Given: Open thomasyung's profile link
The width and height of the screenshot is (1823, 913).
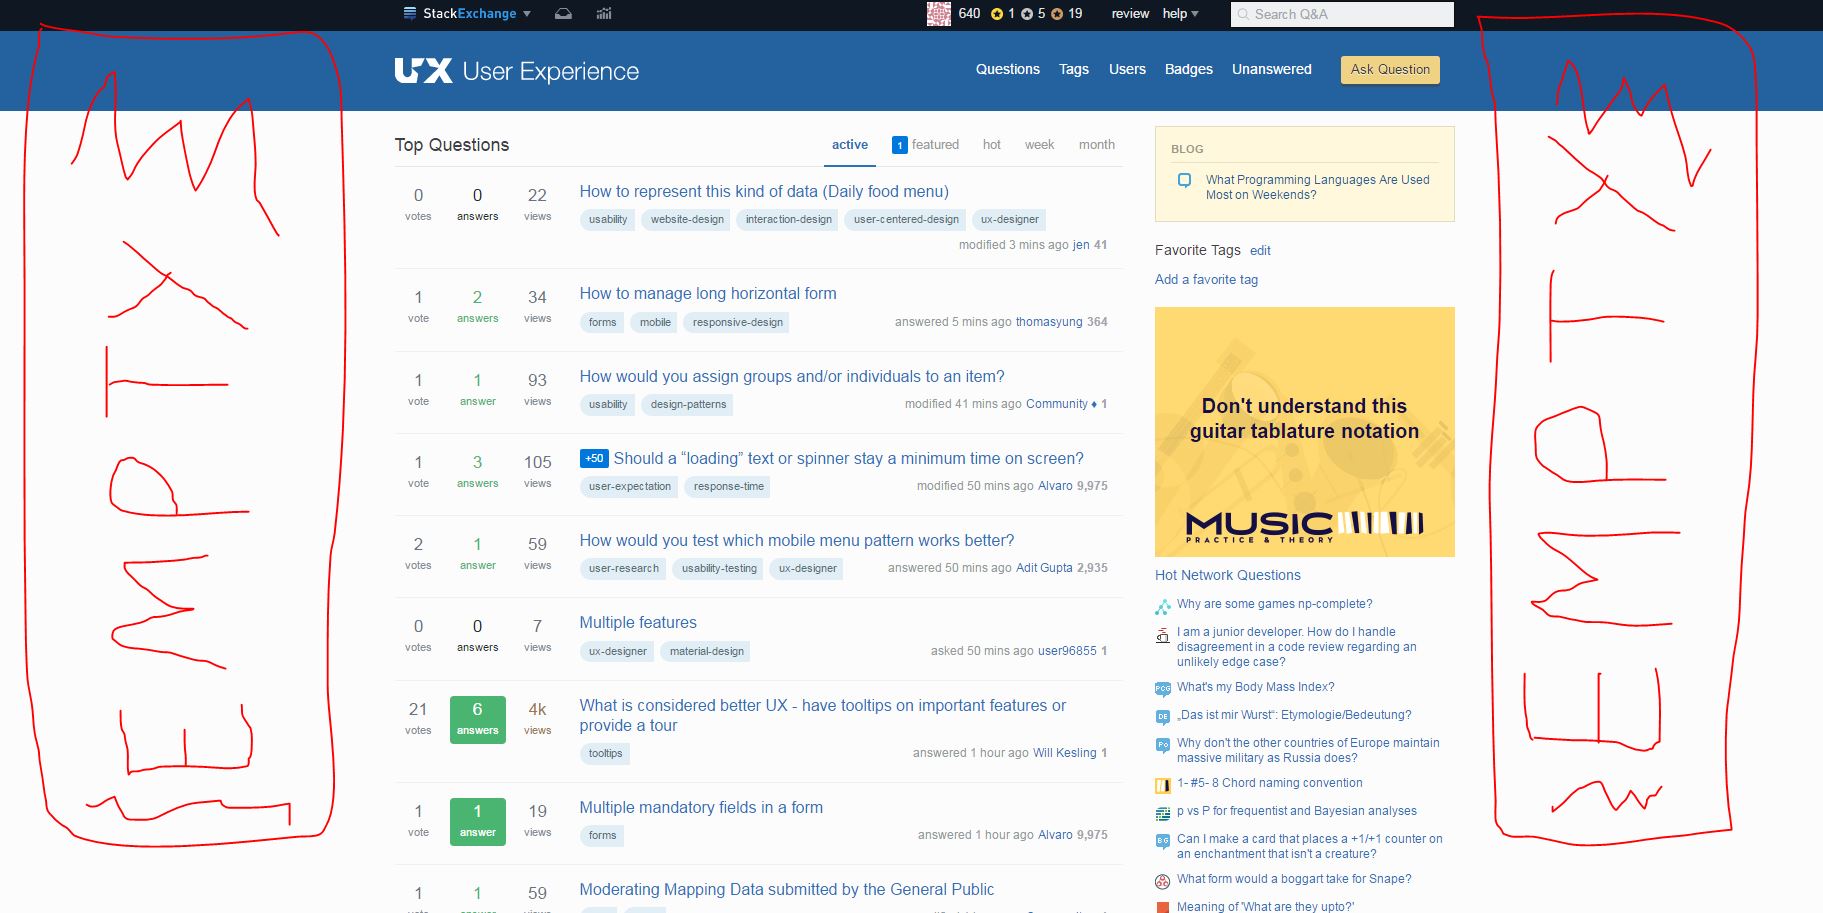Looking at the screenshot, I should tap(1049, 322).
